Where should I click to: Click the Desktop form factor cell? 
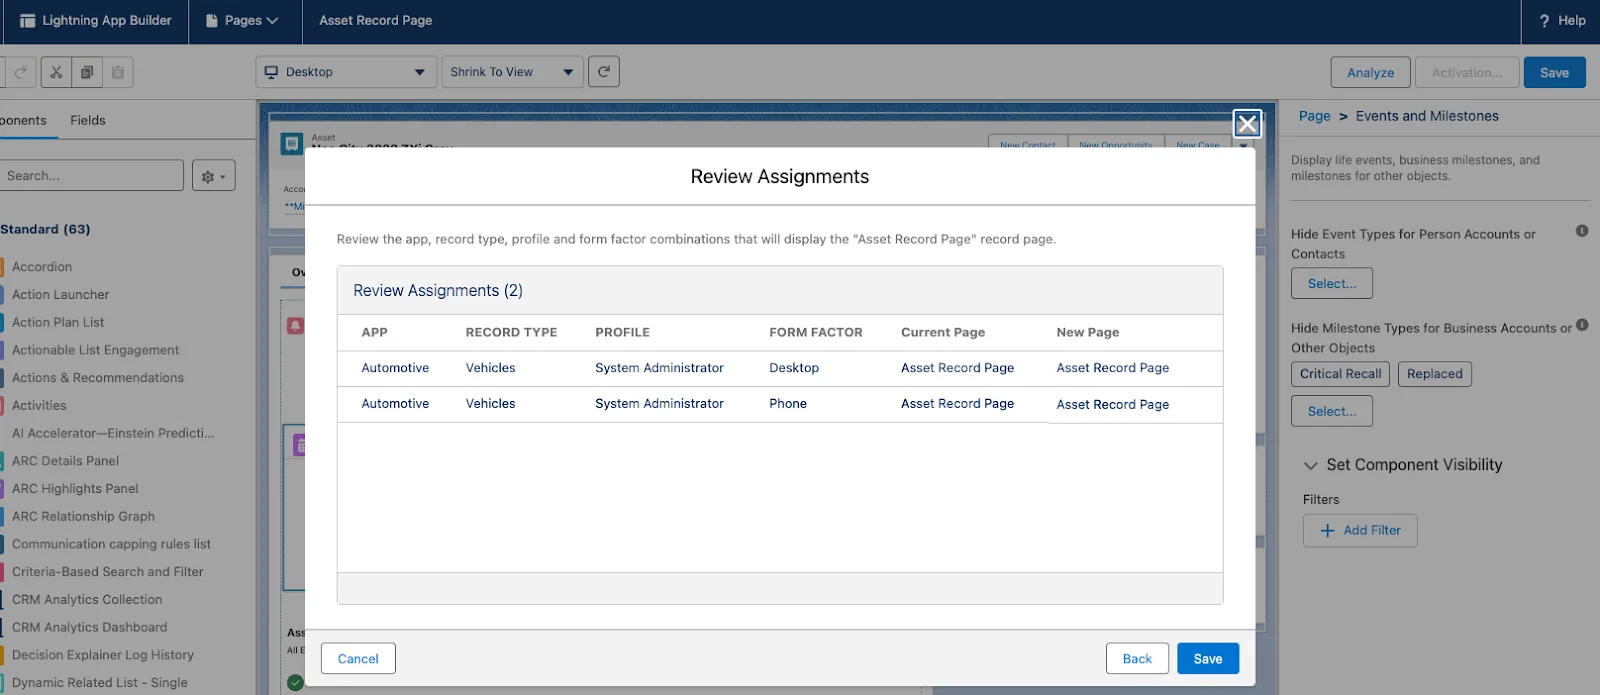click(x=794, y=368)
